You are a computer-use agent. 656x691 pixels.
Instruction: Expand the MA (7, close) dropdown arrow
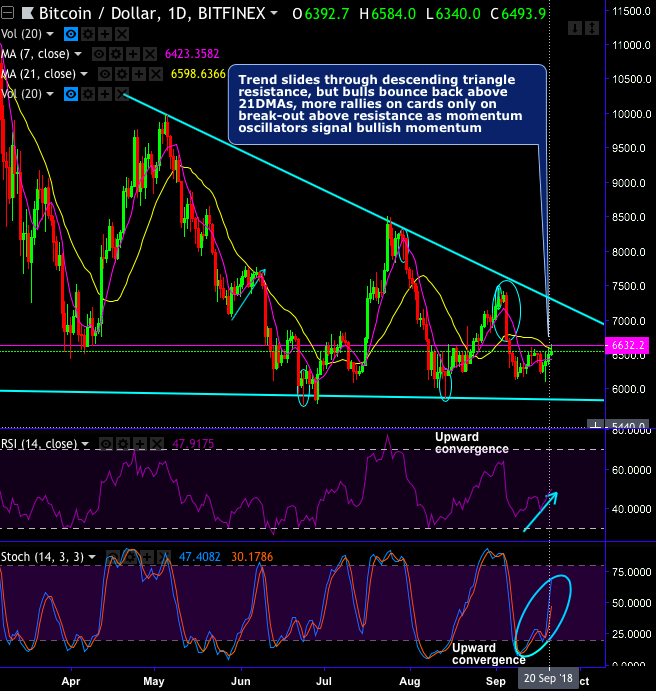point(78,54)
